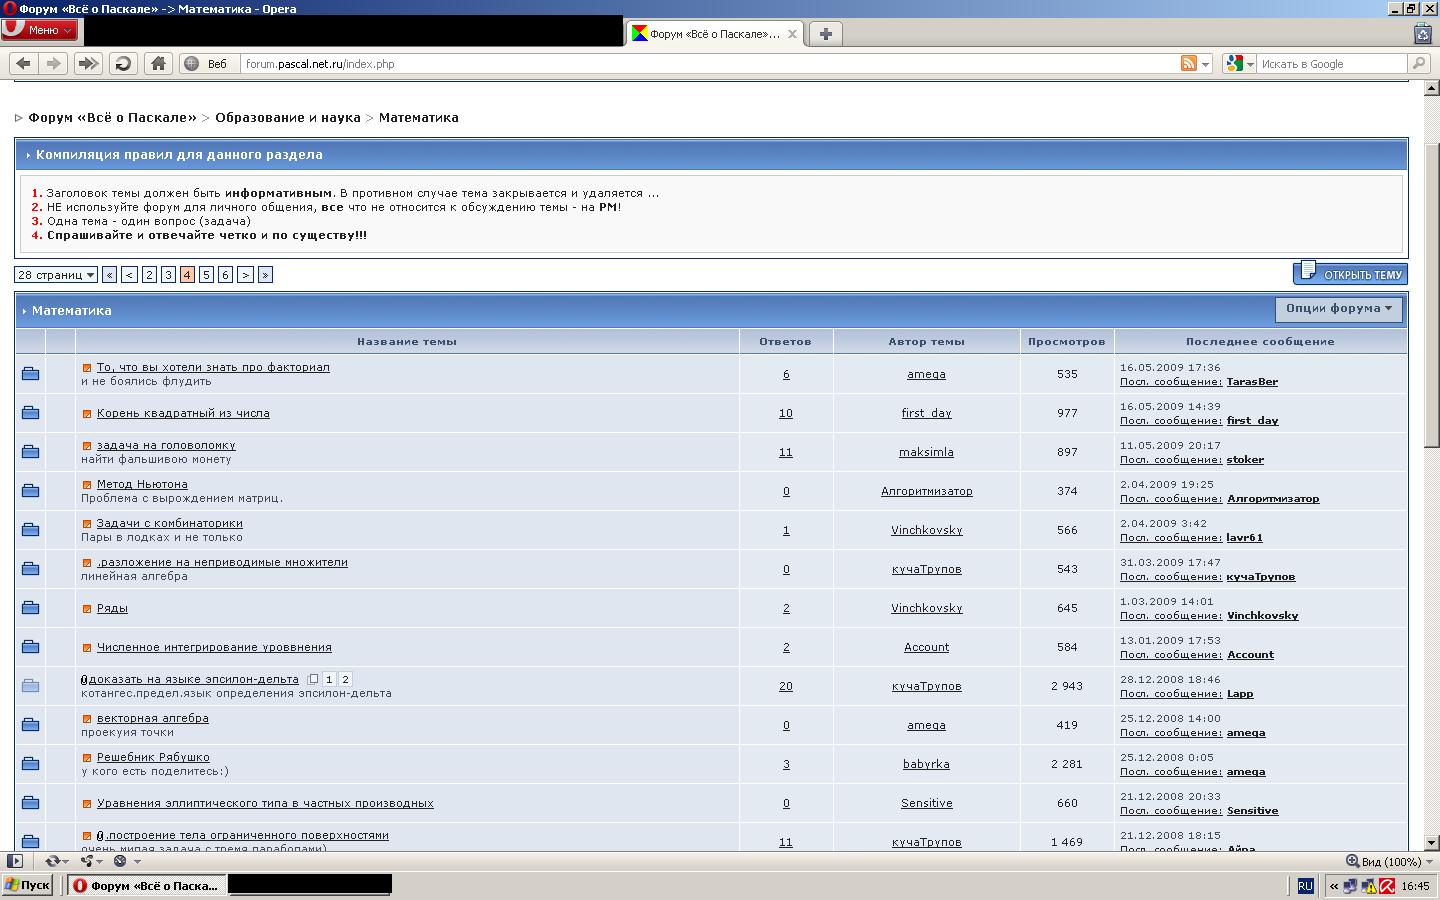Open the 'Вид (100%)' zoom control
1440x900 pixels.
coord(1387,861)
